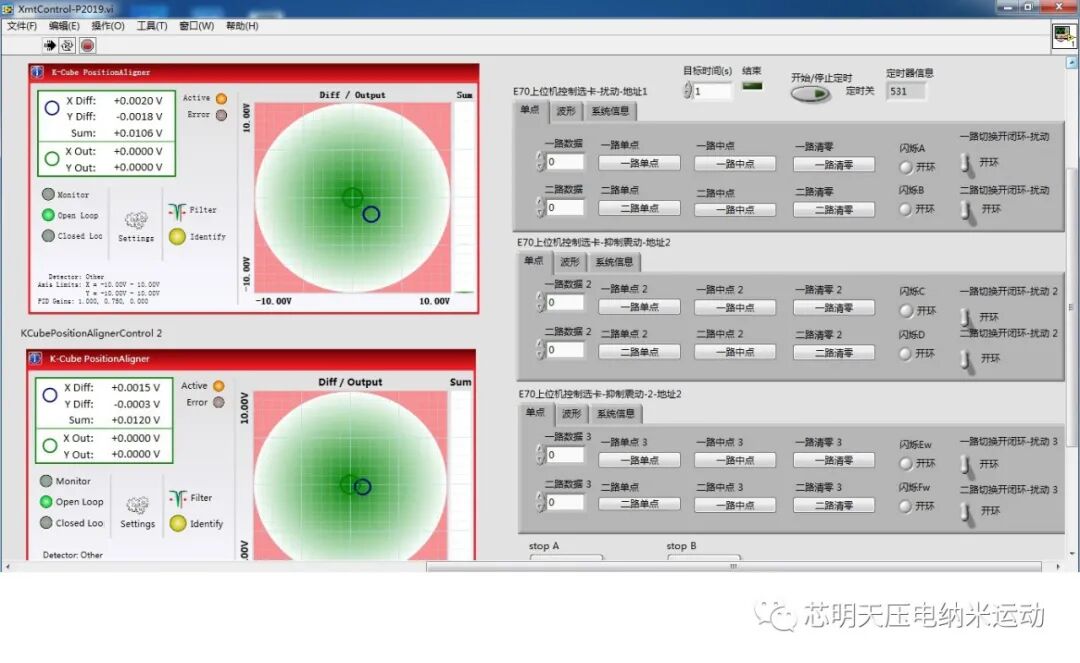
Task: Open the 操作(O) menu
Action: tap(108, 25)
